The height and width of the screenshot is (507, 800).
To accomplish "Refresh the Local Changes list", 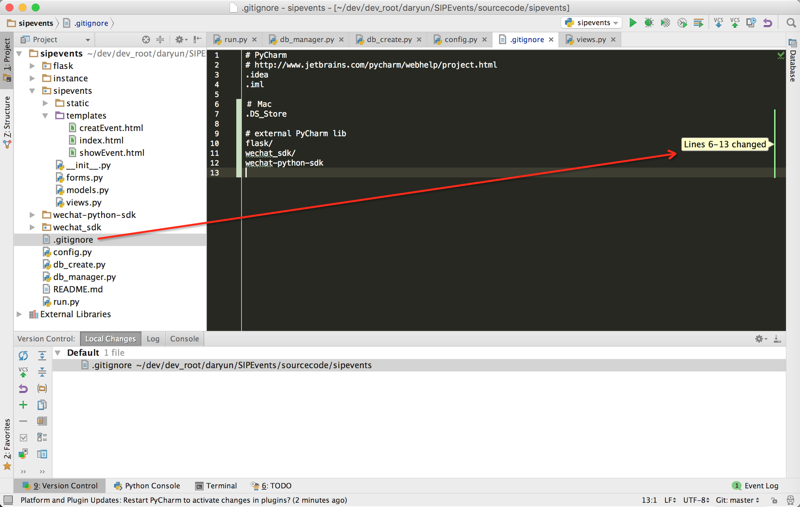I will tap(23, 356).
